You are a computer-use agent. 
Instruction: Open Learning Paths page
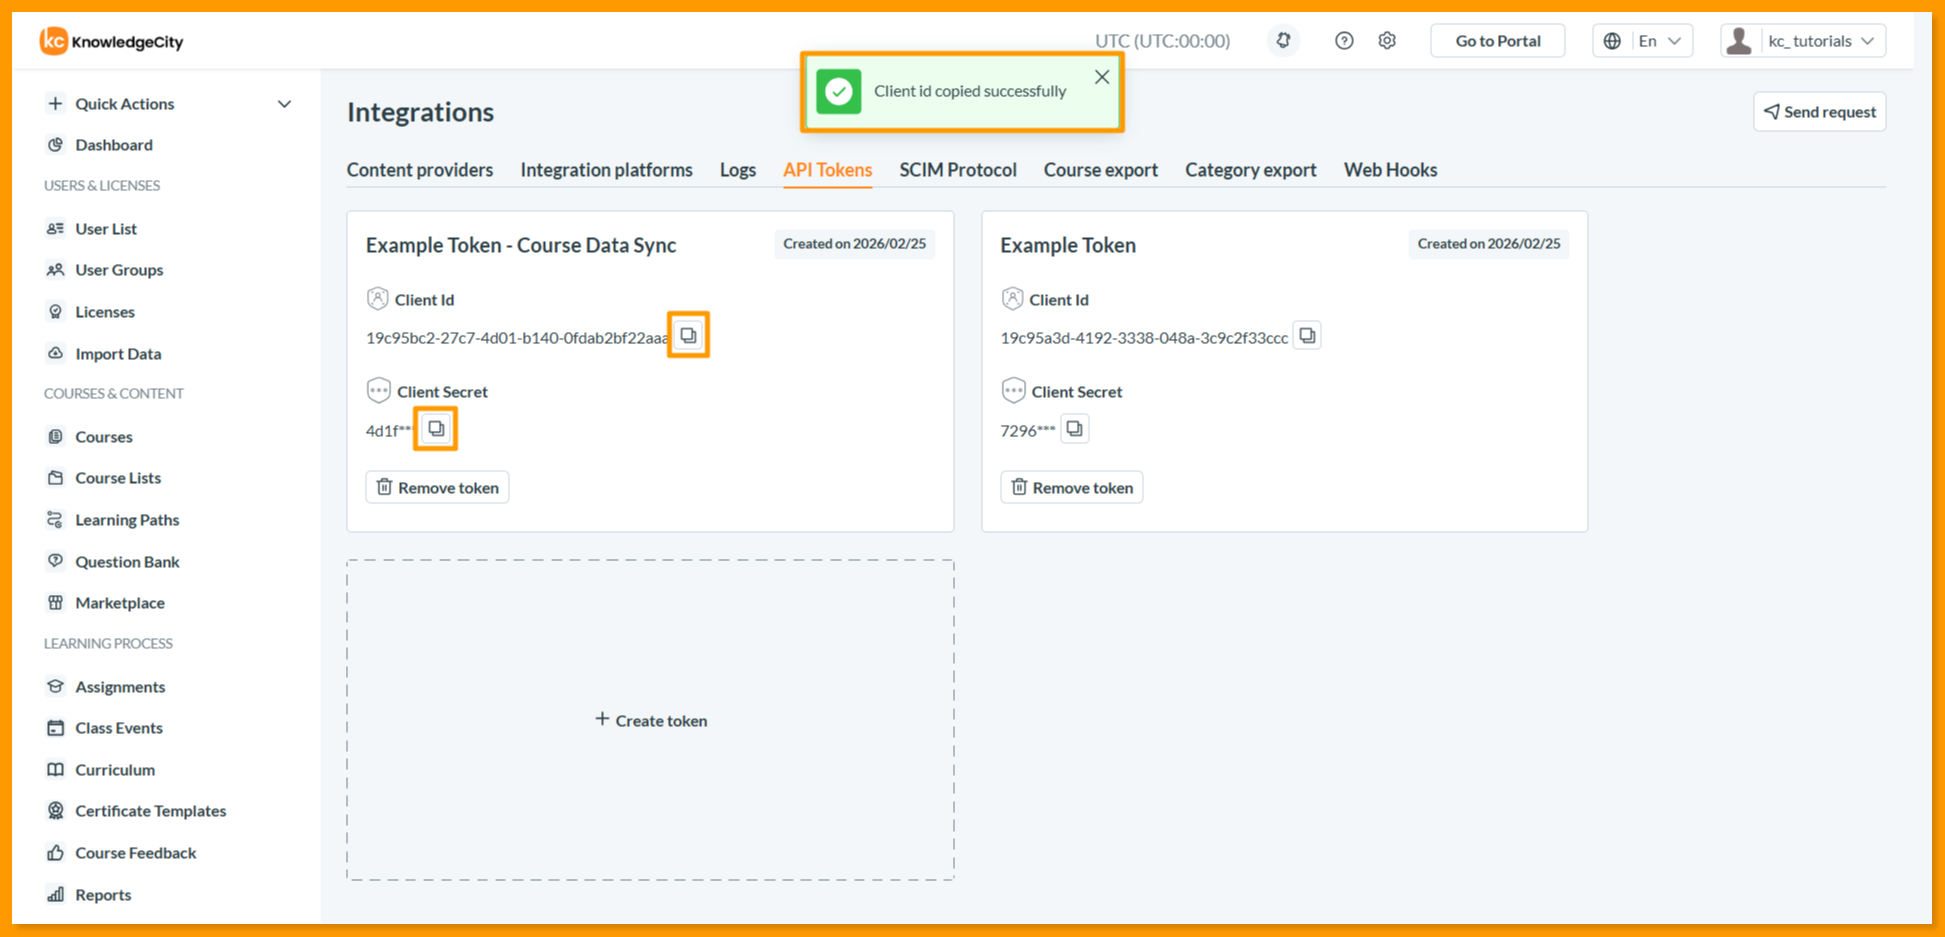point(127,520)
